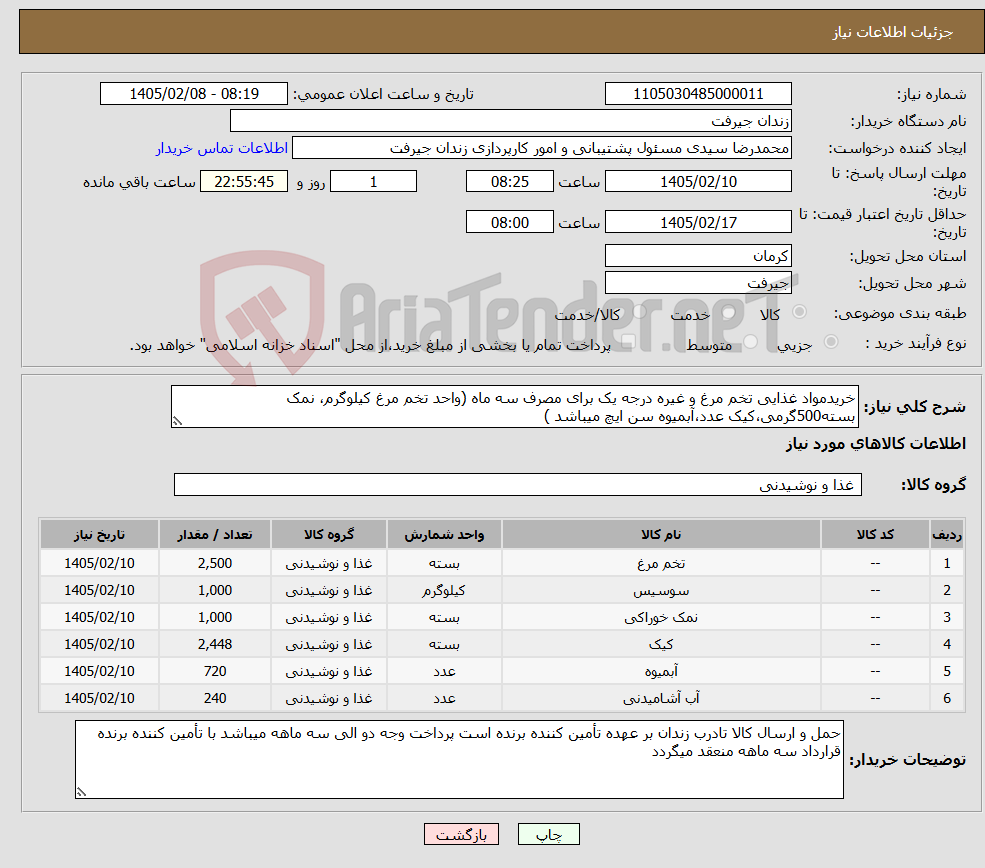Click the کیلوگرم unit cell for سوسیس
Viewport: 985px width, 868px height.
[x=444, y=590]
